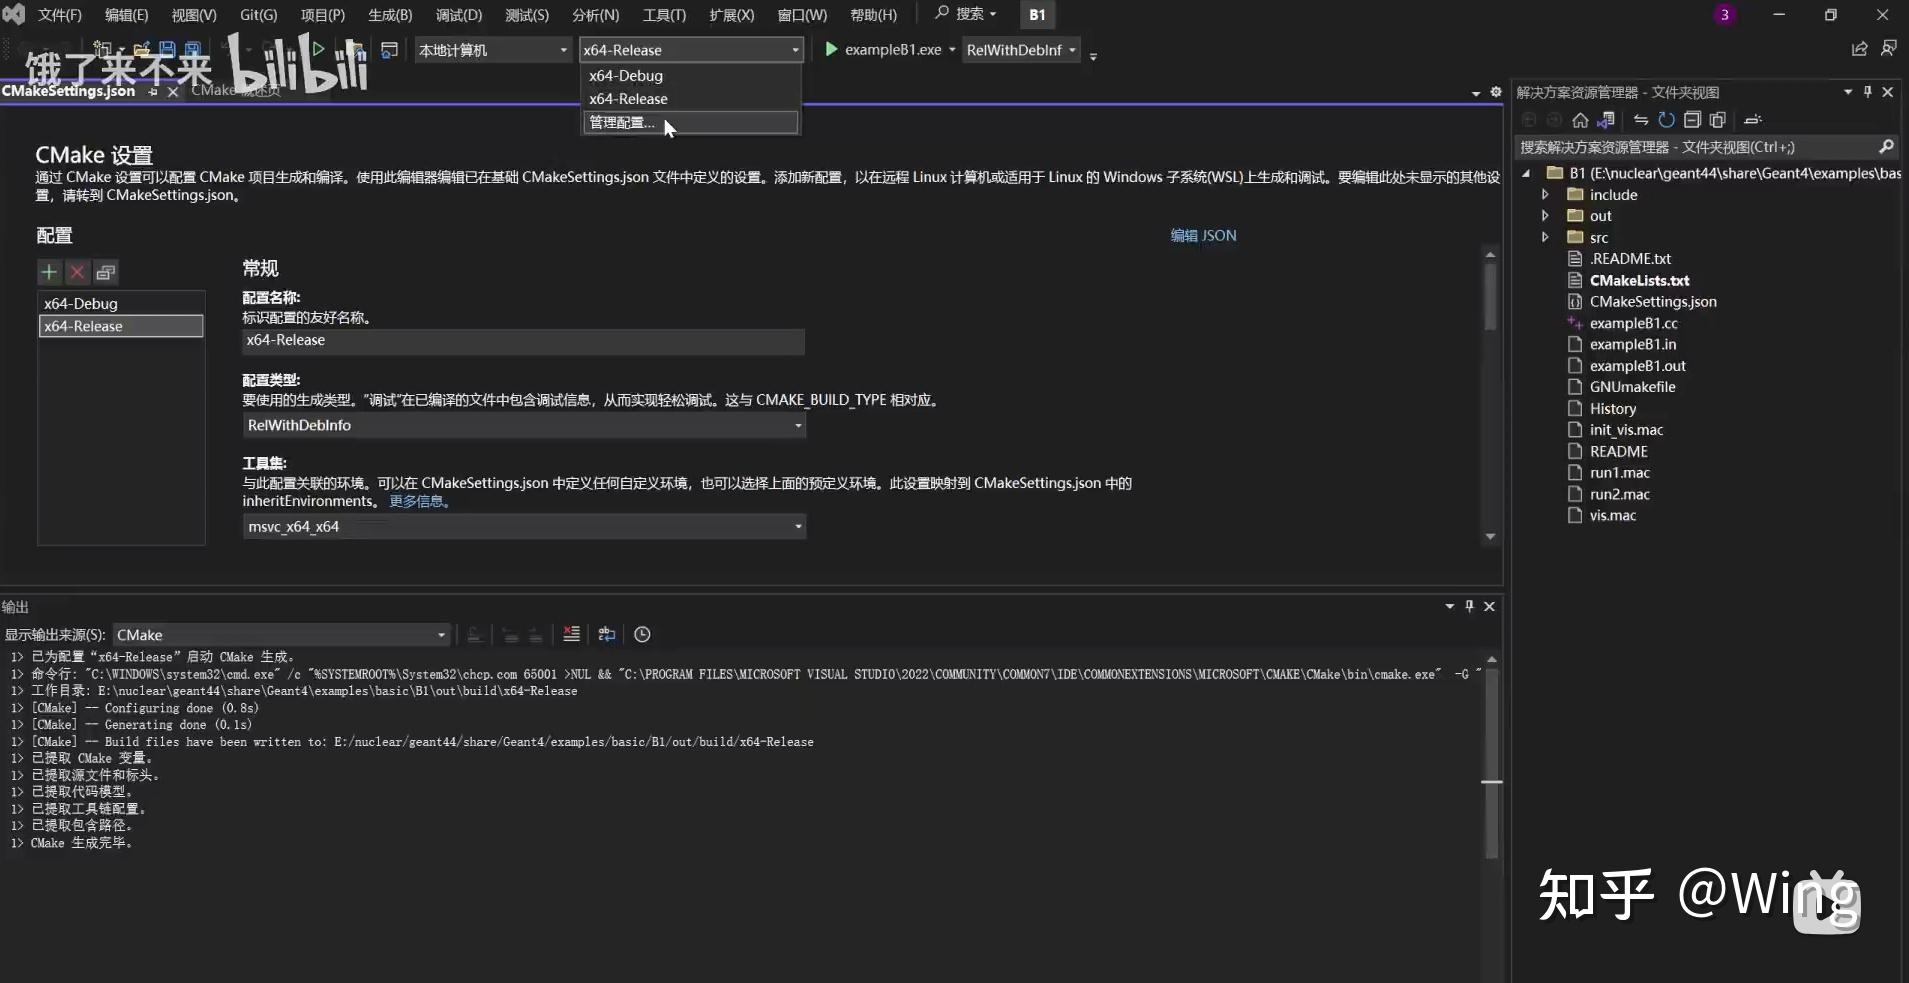Screen dimensions: 1909x983
Task: Remove the selected CMake configuration
Action: [77, 272]
